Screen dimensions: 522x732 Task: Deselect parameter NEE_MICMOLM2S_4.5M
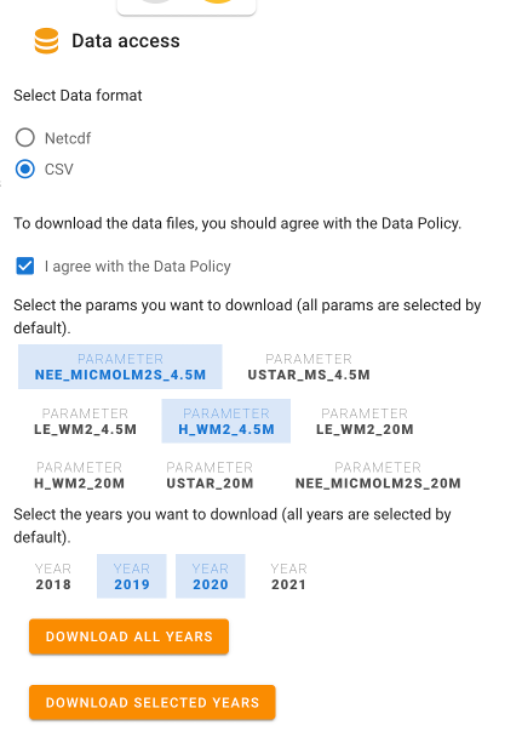(x=120, y=367)
